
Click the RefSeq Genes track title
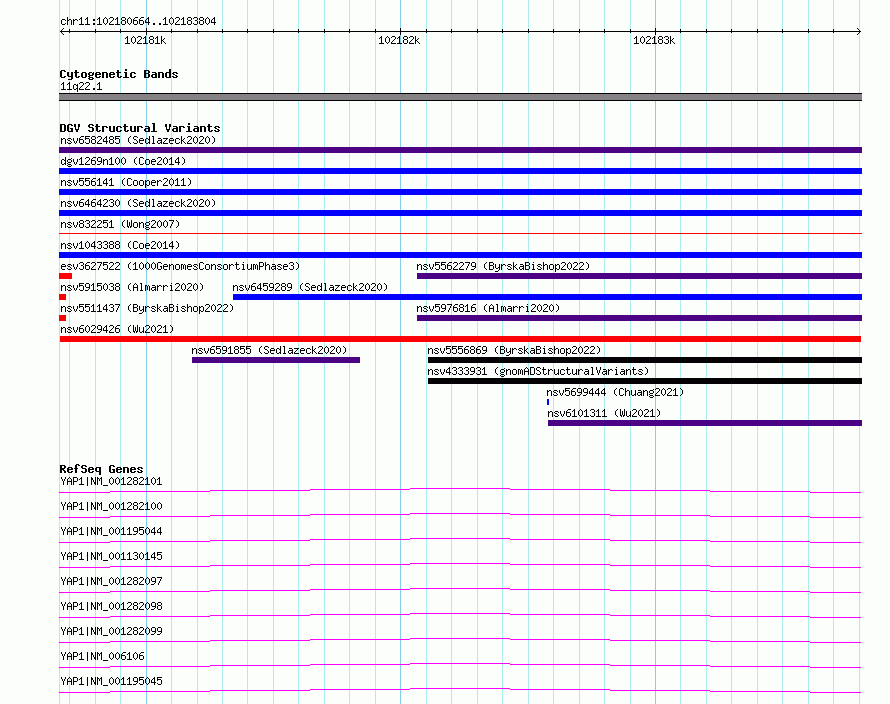(x=101, y=469)
